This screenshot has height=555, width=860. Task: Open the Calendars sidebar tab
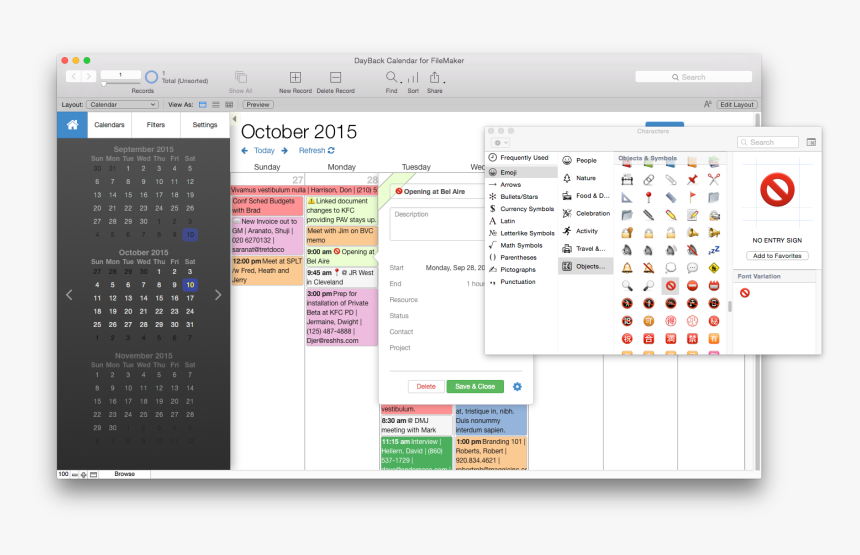109,125
